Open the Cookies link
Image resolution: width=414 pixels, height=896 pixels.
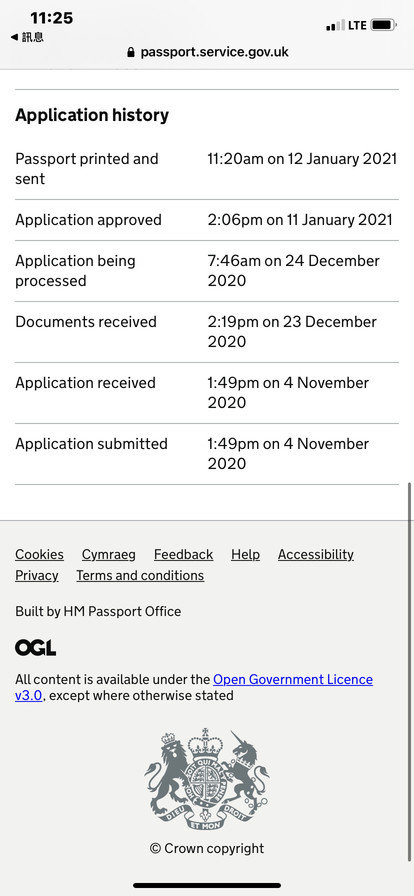39,554
